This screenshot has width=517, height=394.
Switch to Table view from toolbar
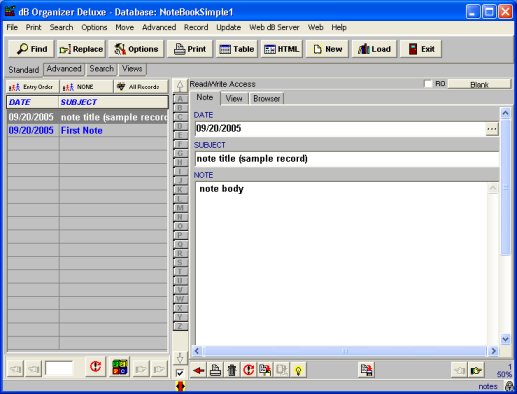tap(237, 49)
